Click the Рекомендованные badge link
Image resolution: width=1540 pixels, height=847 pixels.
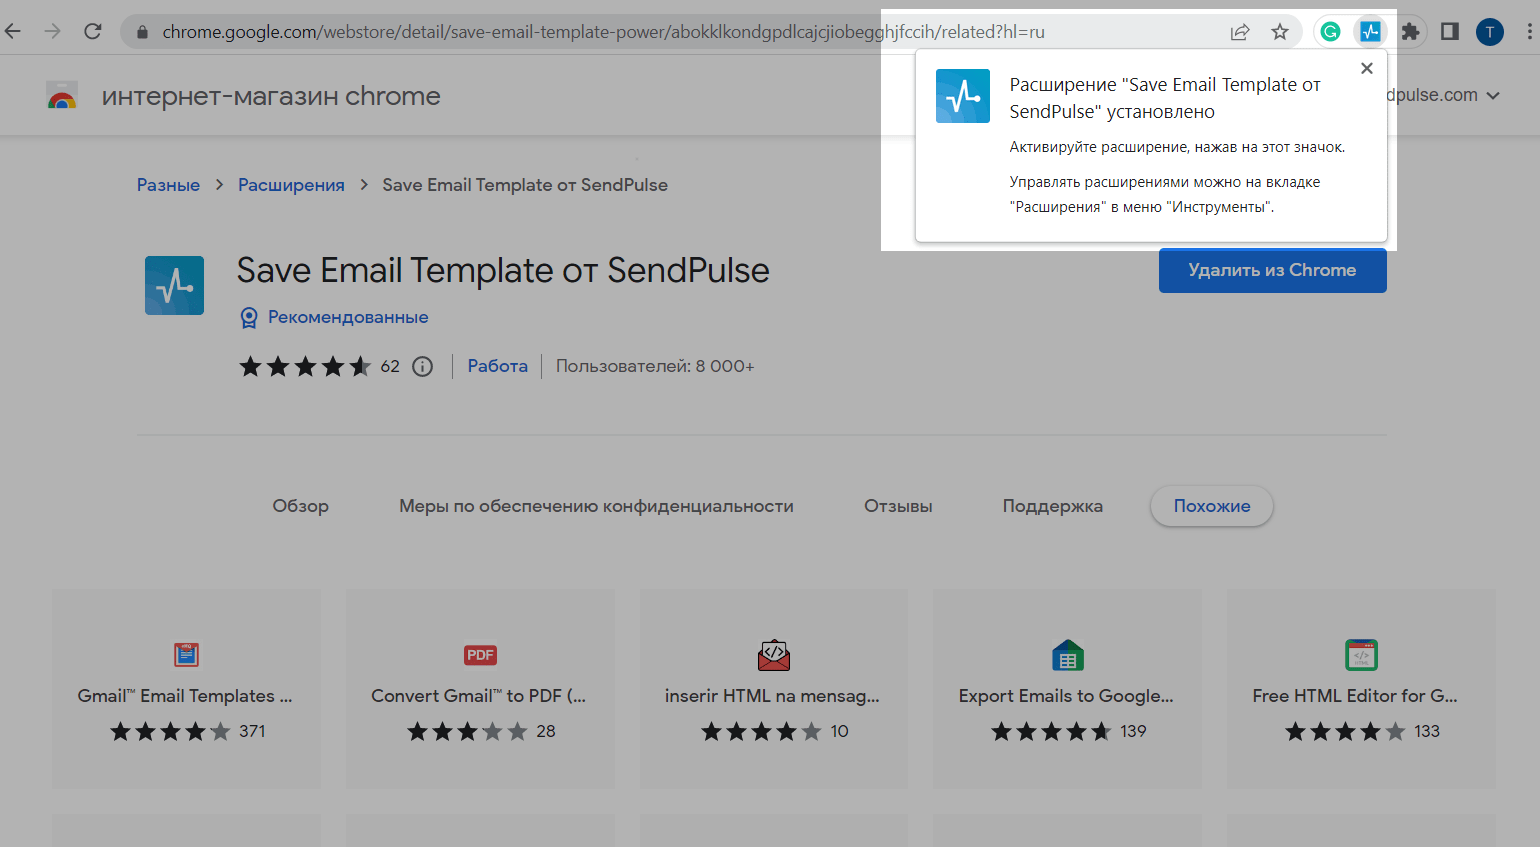[348, 317]
